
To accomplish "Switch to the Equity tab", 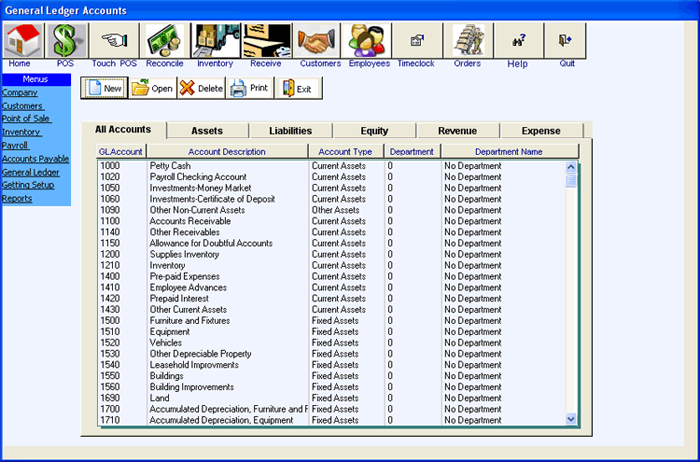I will [x=374, y=131].
